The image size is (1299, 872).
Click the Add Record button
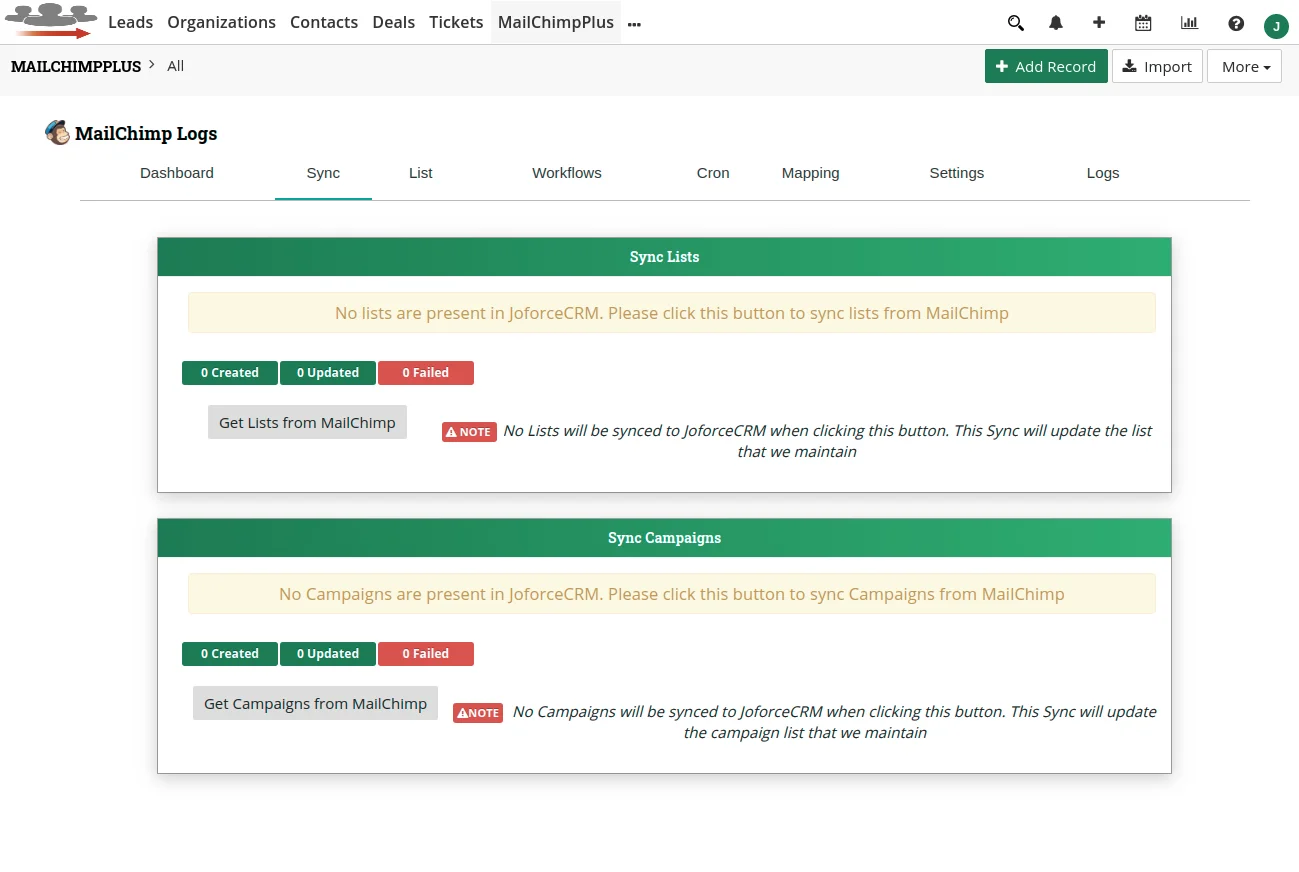point(1046,66)
